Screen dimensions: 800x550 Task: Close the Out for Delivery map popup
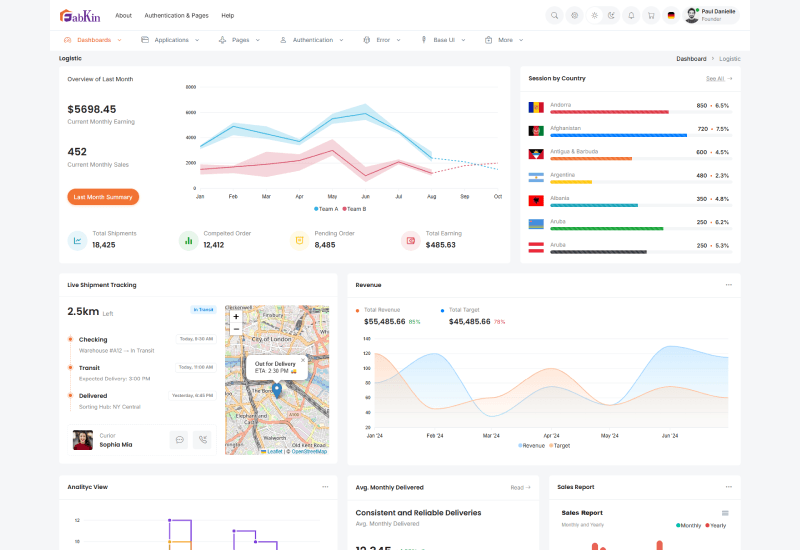[303, 360]
